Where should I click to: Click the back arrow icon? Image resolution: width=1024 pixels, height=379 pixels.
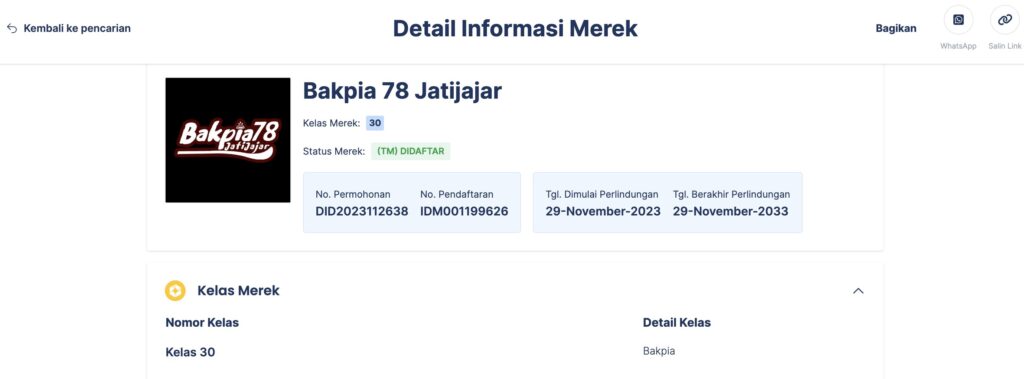pos(12,28)
